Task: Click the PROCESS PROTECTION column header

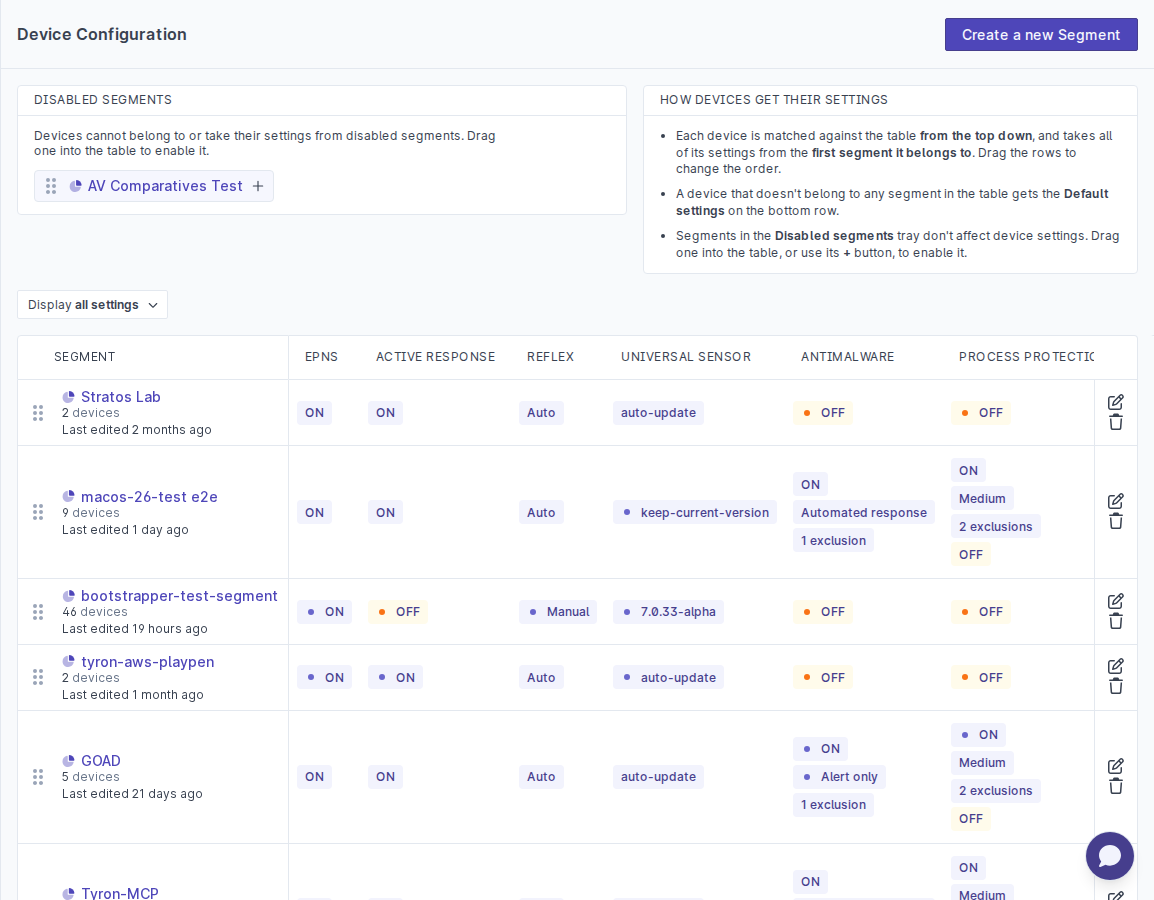Action: pyautogui.click(x=1026, y=357)
